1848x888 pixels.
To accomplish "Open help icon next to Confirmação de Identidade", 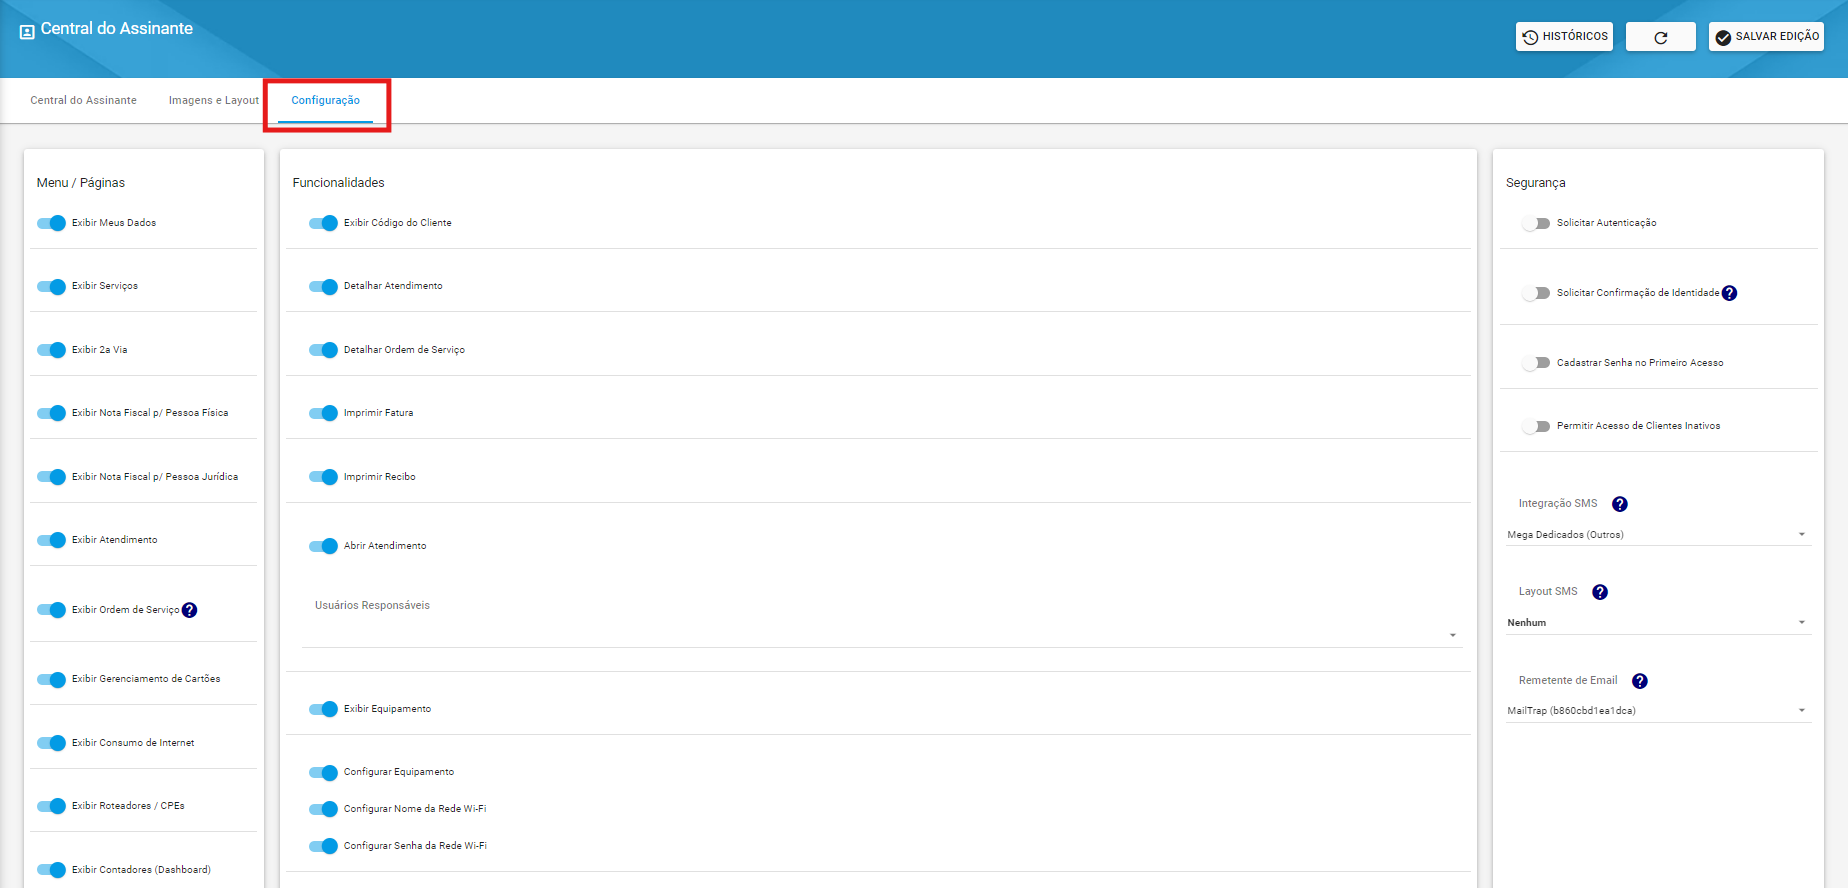I will [x=1729, y=293].
